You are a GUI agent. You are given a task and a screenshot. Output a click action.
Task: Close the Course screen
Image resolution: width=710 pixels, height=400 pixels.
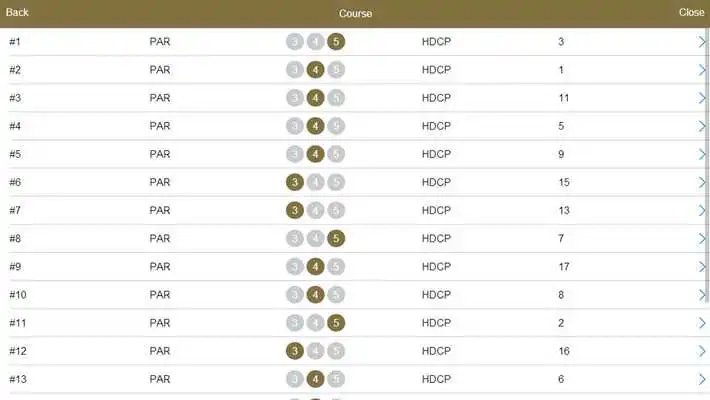pyautogui.click(x=691, y=12)
